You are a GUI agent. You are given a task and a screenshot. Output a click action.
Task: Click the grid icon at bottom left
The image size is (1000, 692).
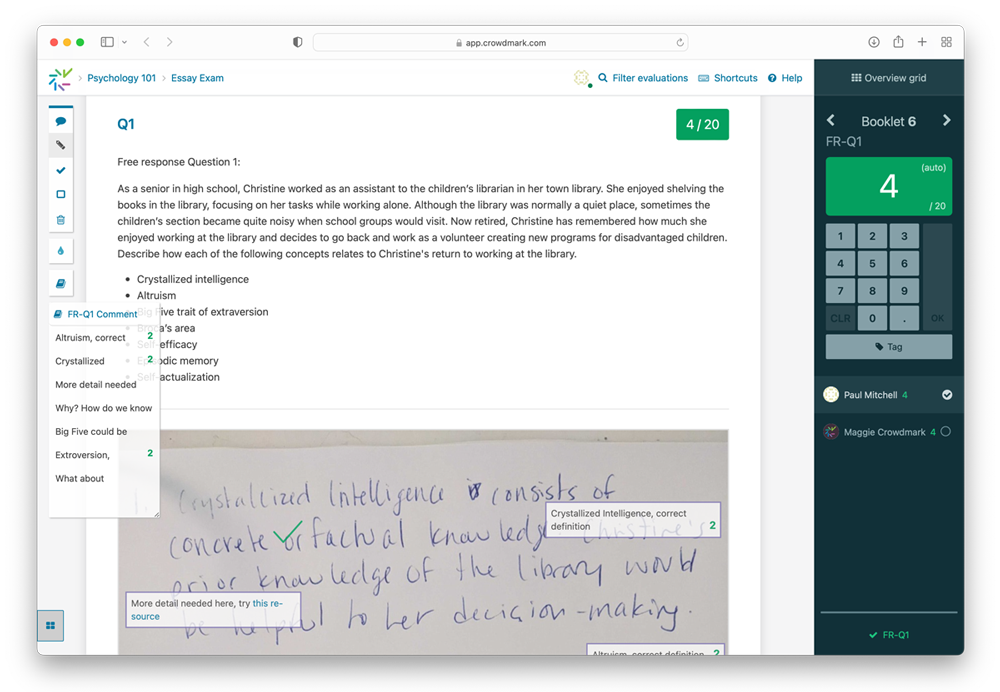pos(50,625)
